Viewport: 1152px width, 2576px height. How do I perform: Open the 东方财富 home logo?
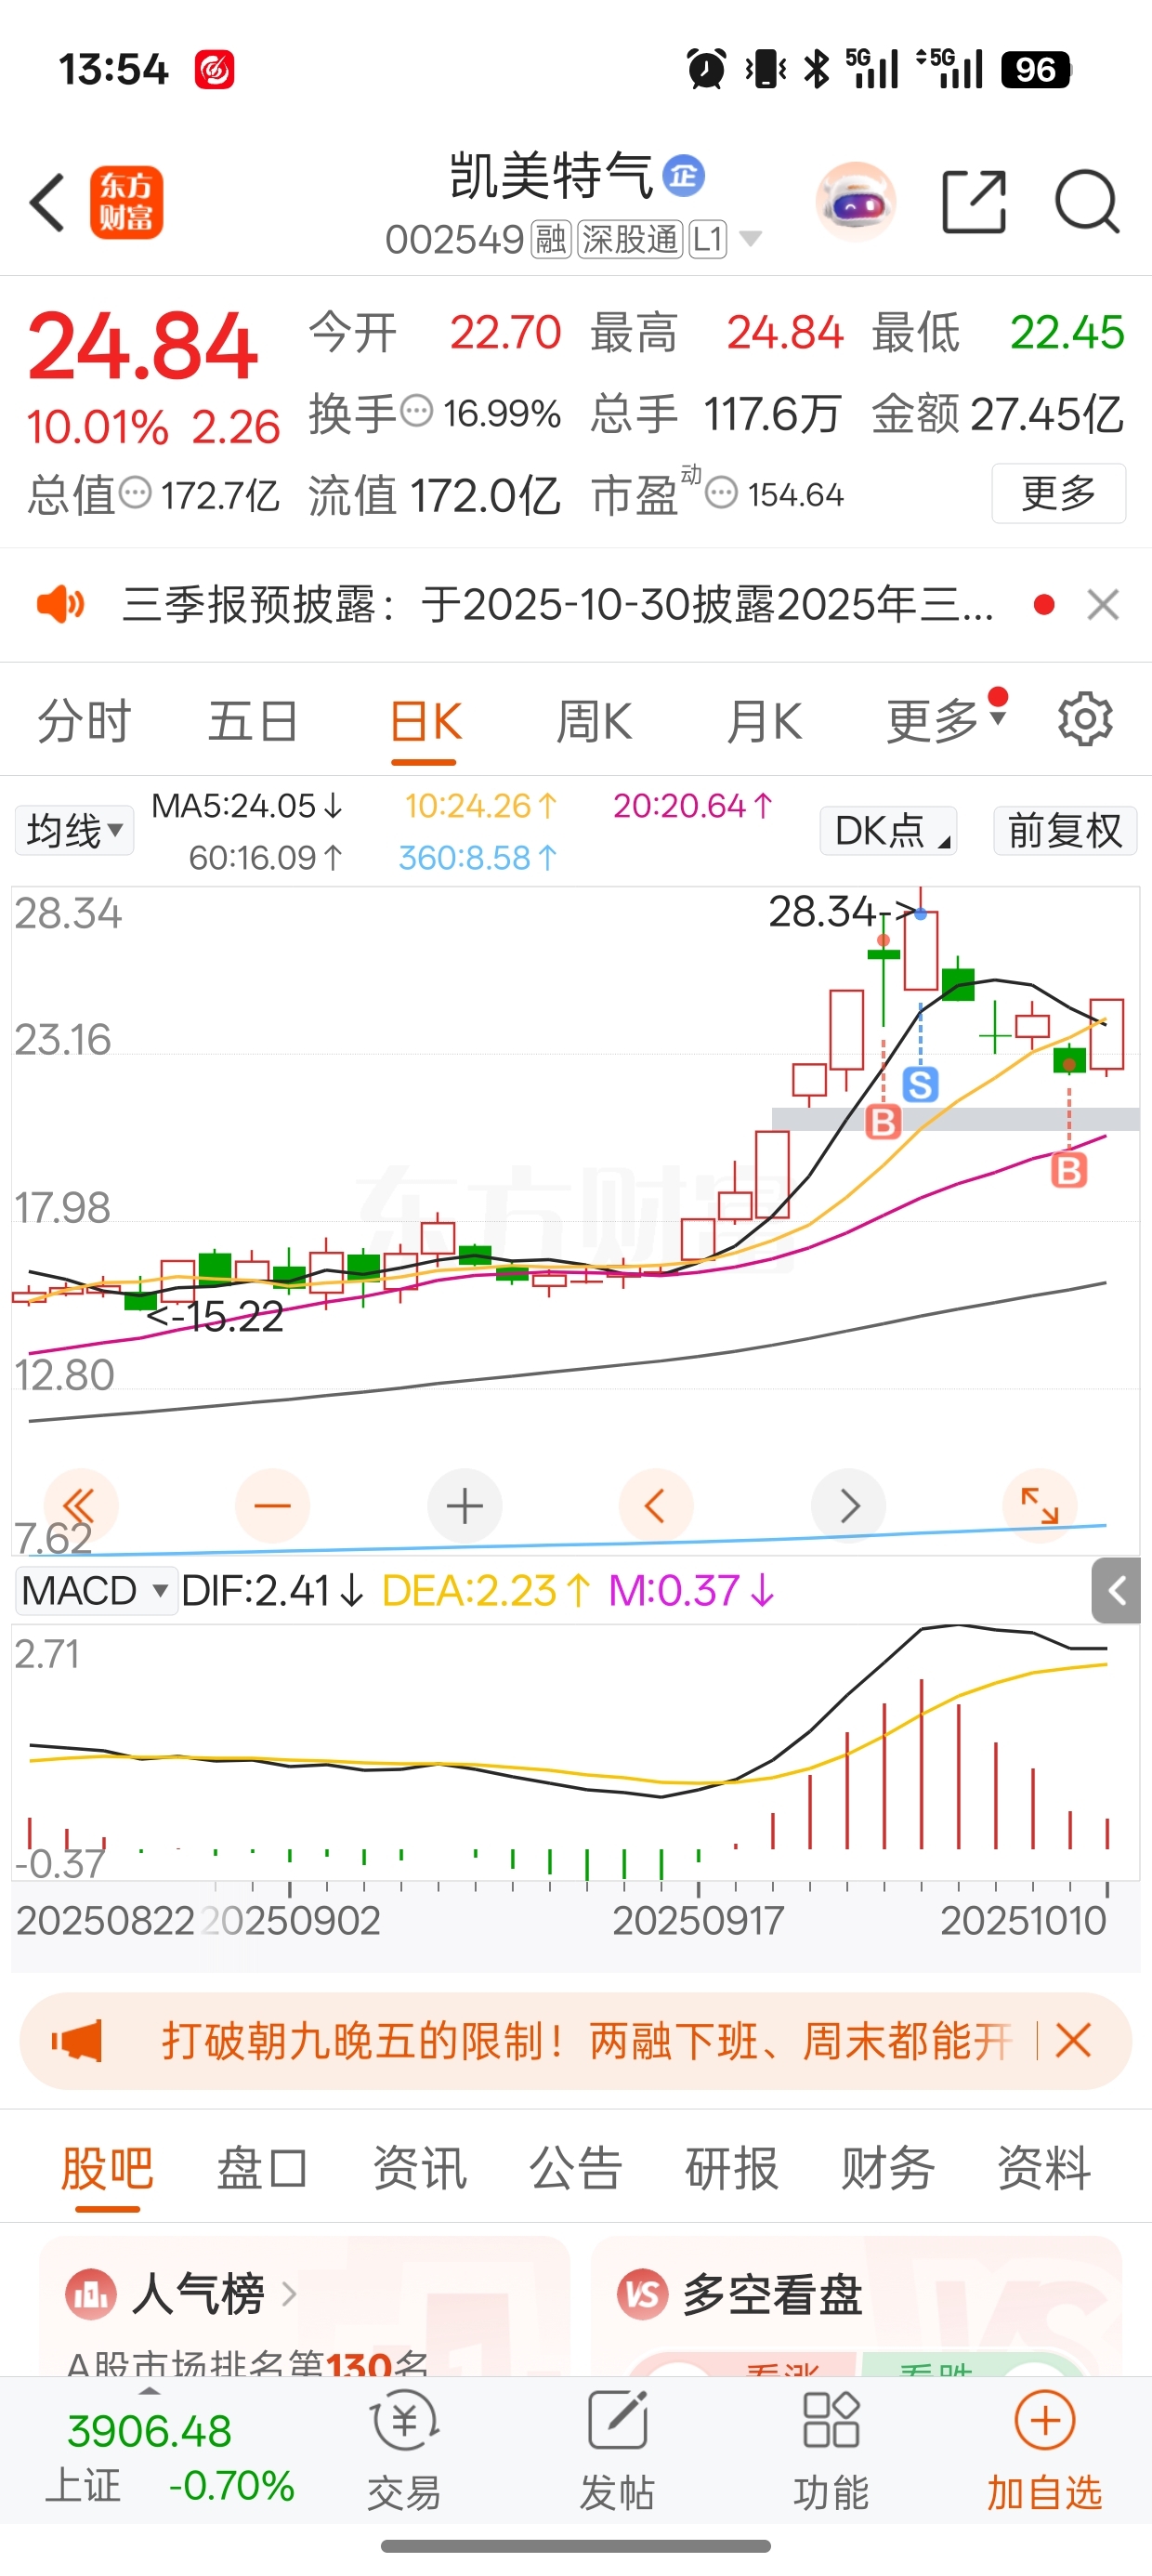pyautogui.click(x=126, y=203)
